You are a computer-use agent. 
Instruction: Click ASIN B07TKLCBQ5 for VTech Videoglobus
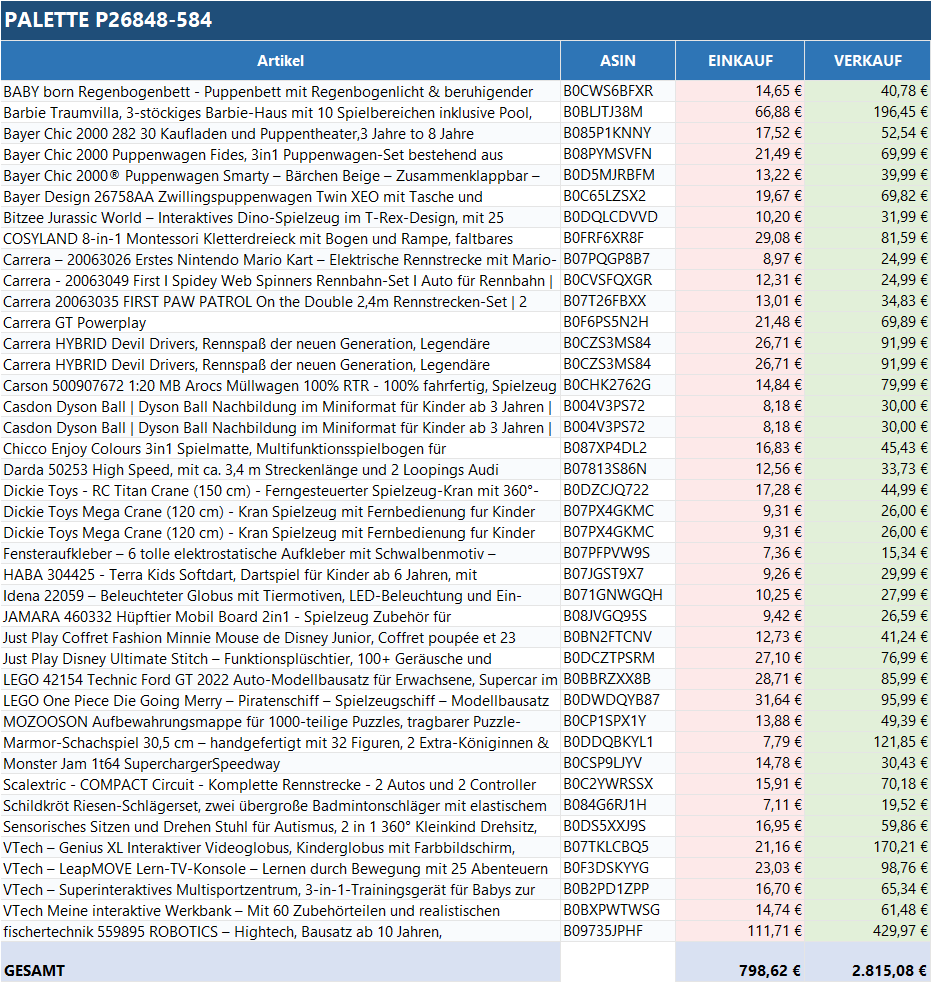point(608,848)
